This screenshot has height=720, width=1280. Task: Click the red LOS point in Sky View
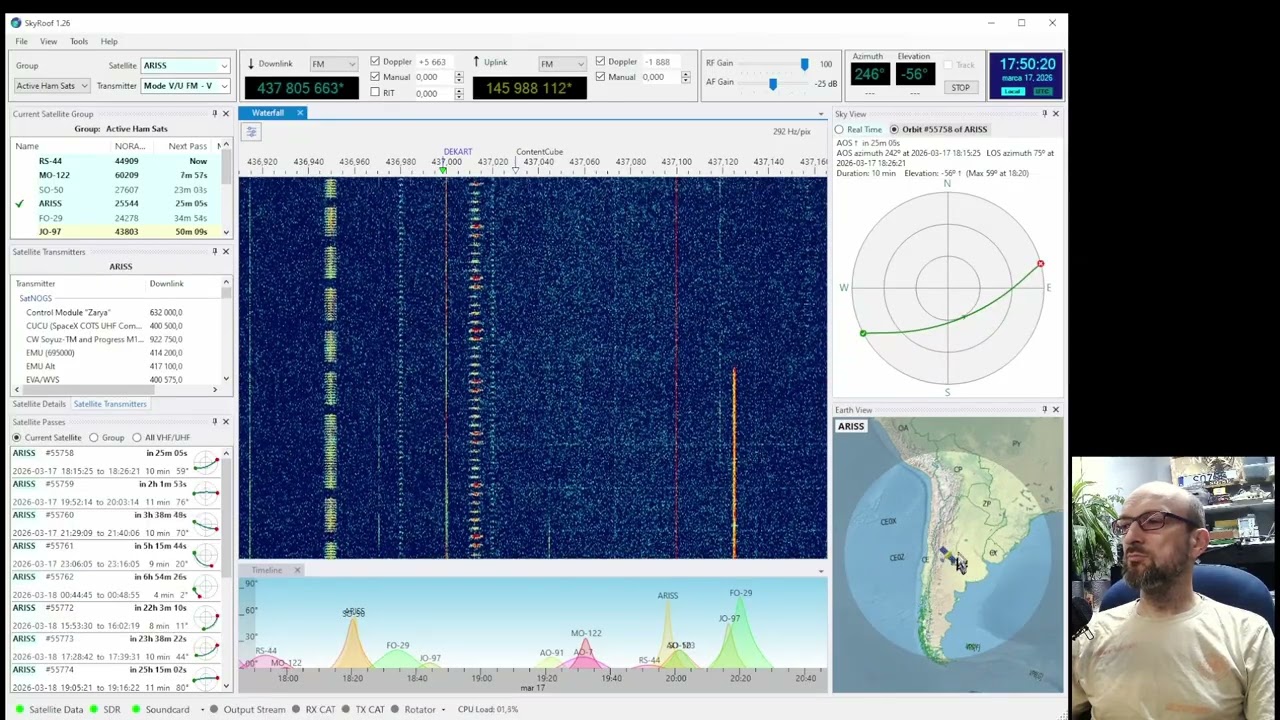click(1040, 264)
